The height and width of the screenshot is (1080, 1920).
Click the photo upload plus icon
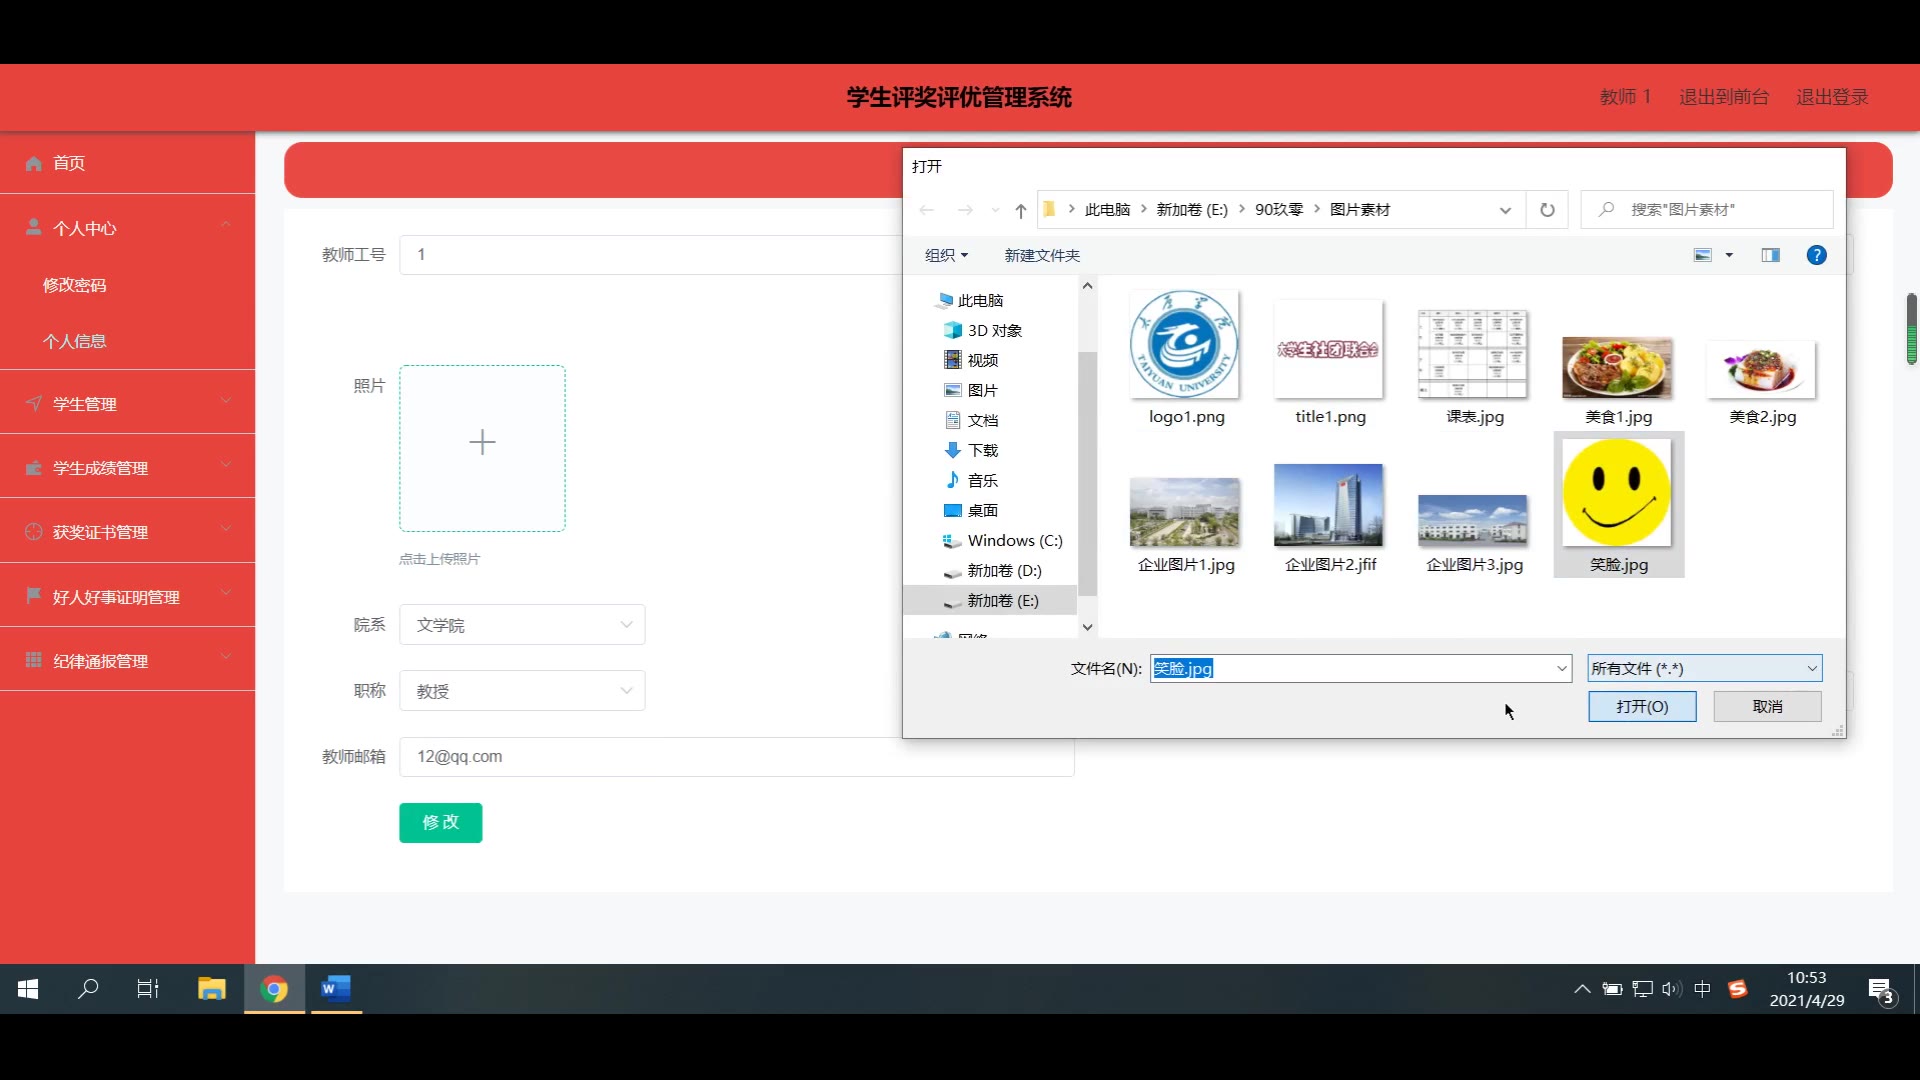[x=482, y=443]
